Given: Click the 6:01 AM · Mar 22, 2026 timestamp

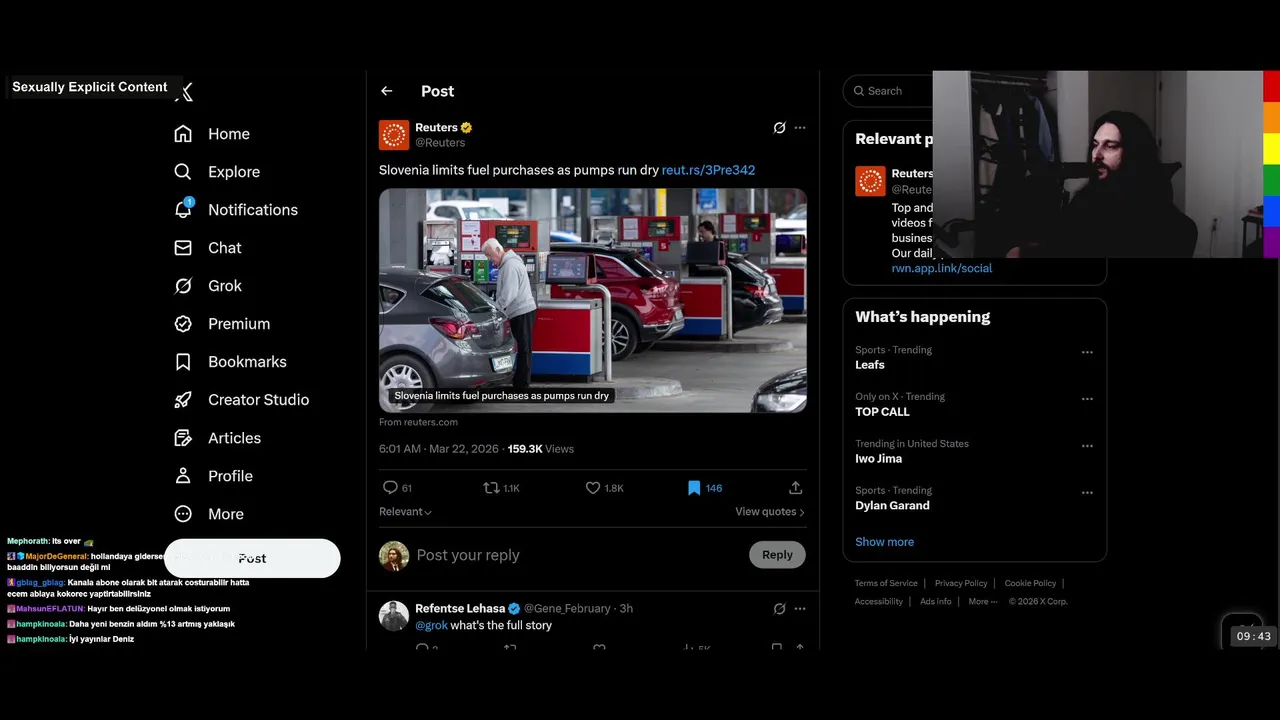Looking at the screenshot, I should coord(439,449).
